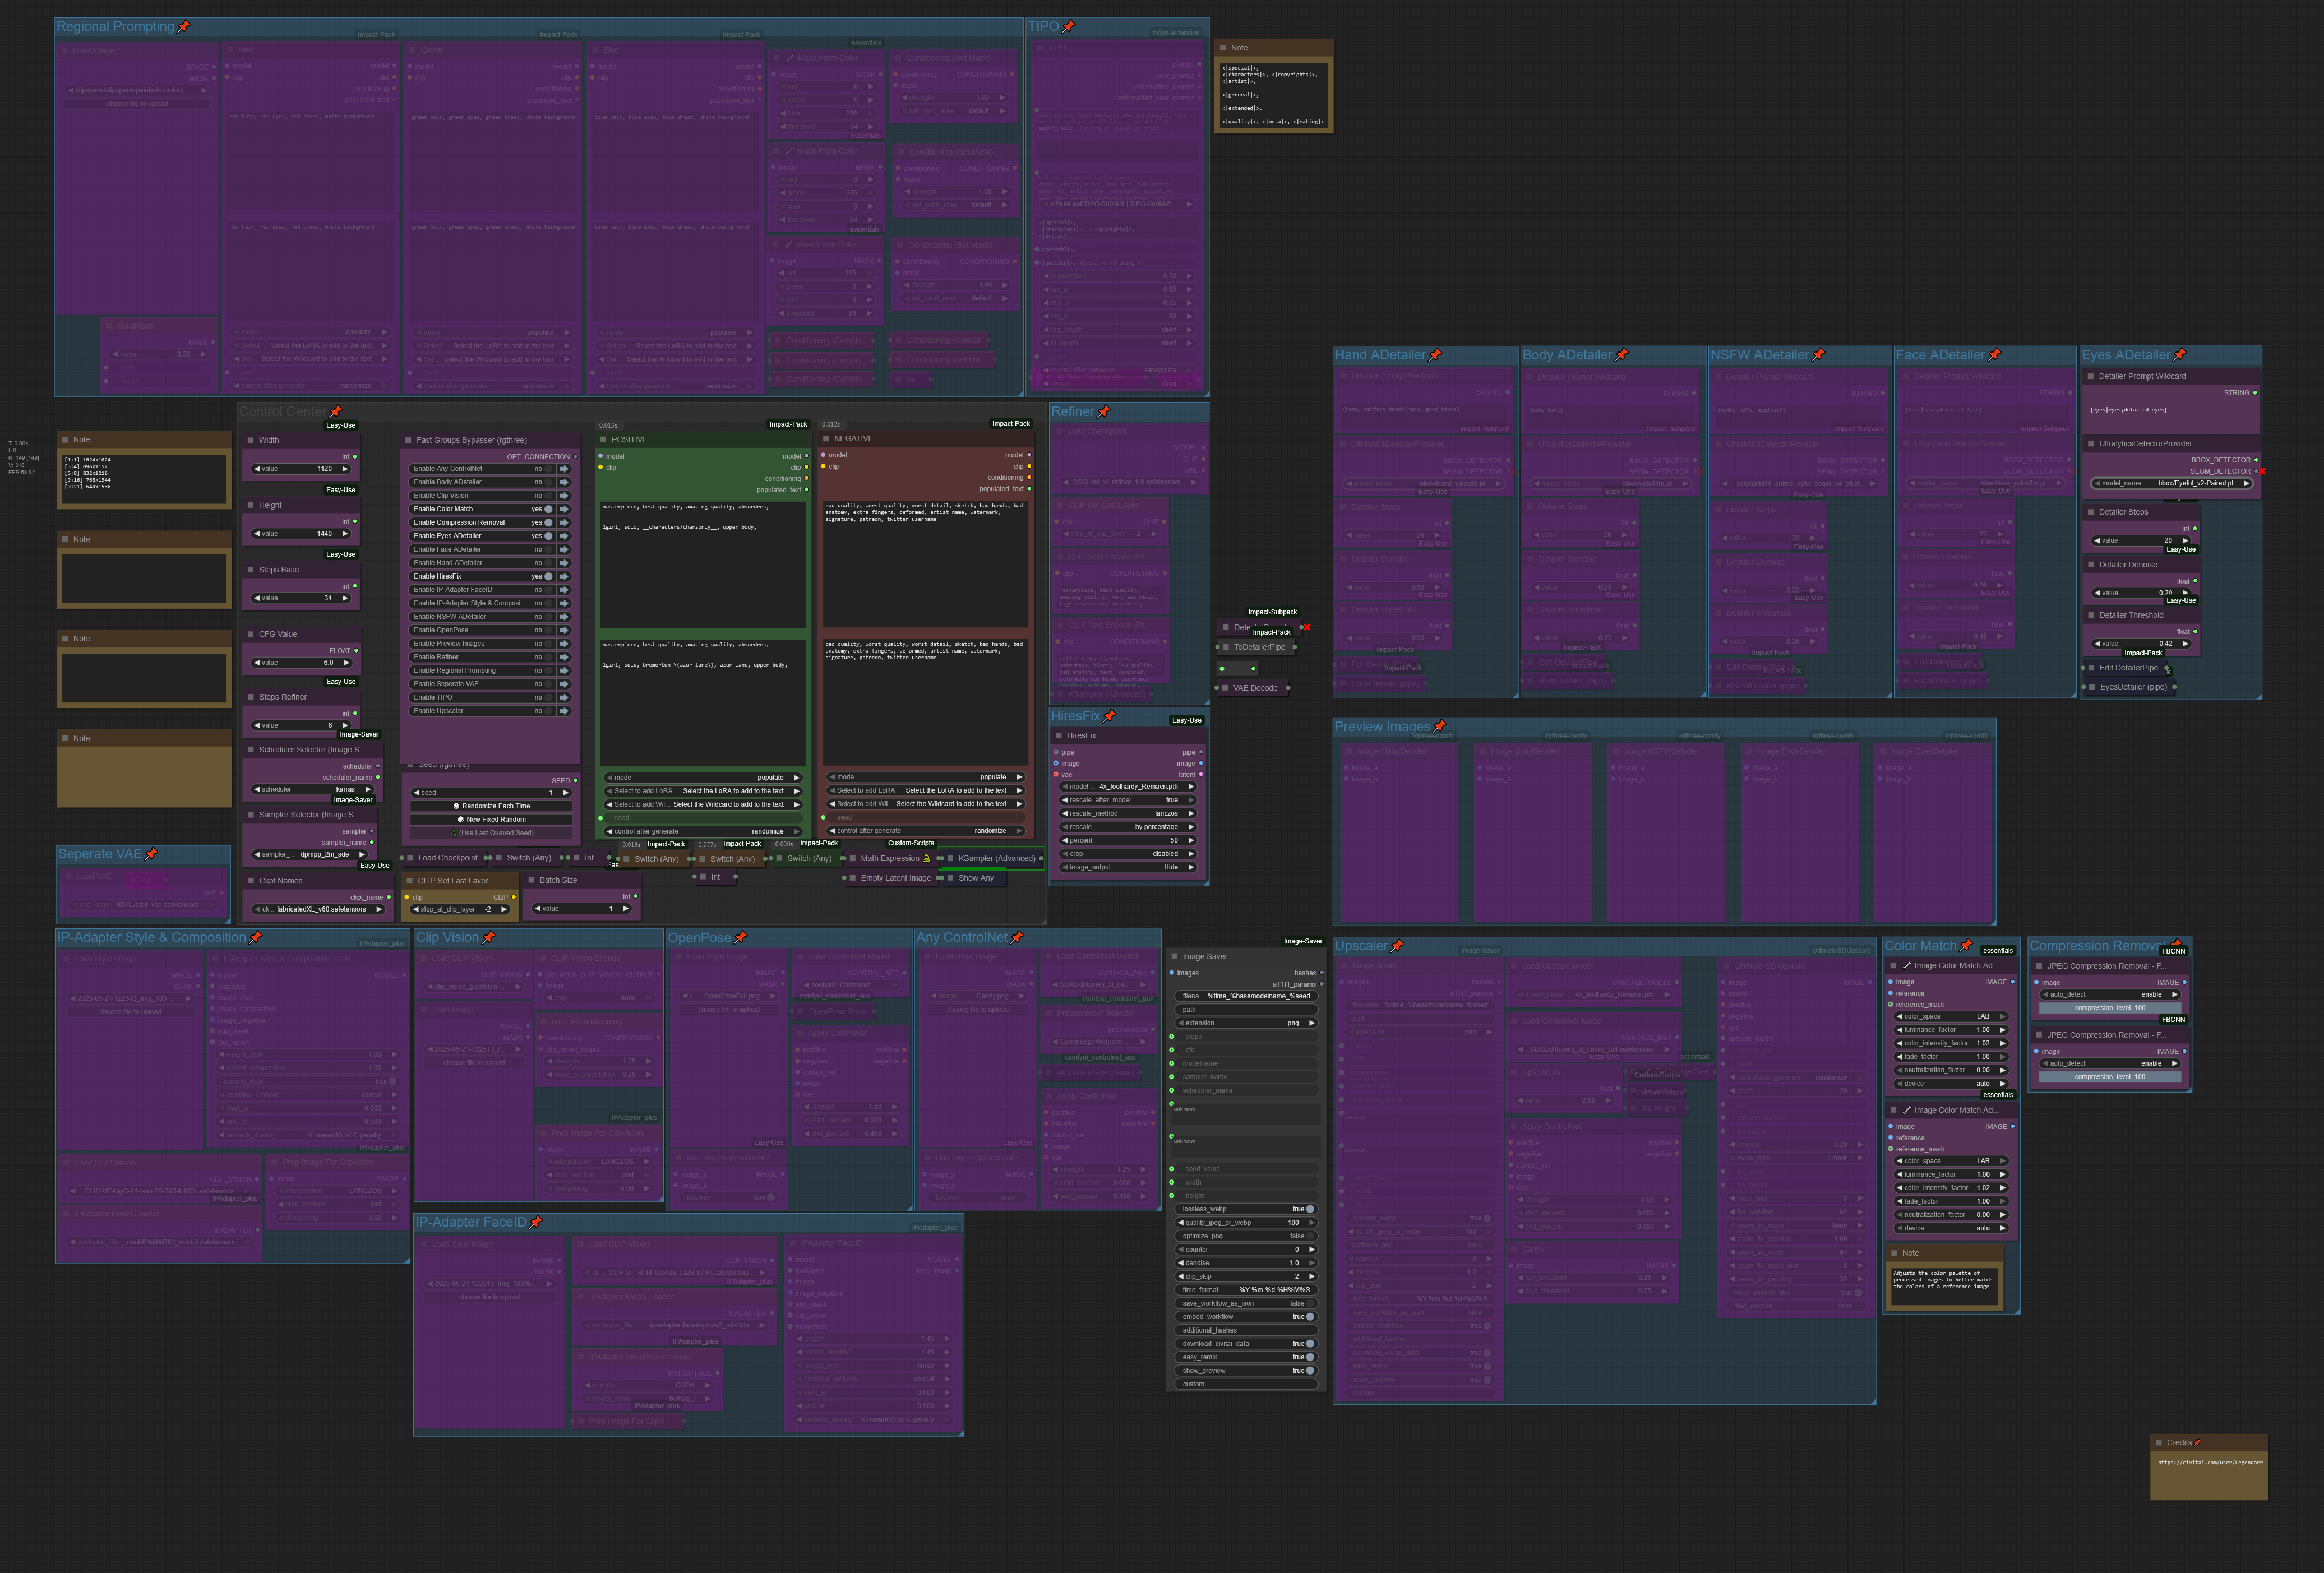Click collapse dot on Fast Groups Bypasser node
The image size is (2324, 1573).
[408, 440]
